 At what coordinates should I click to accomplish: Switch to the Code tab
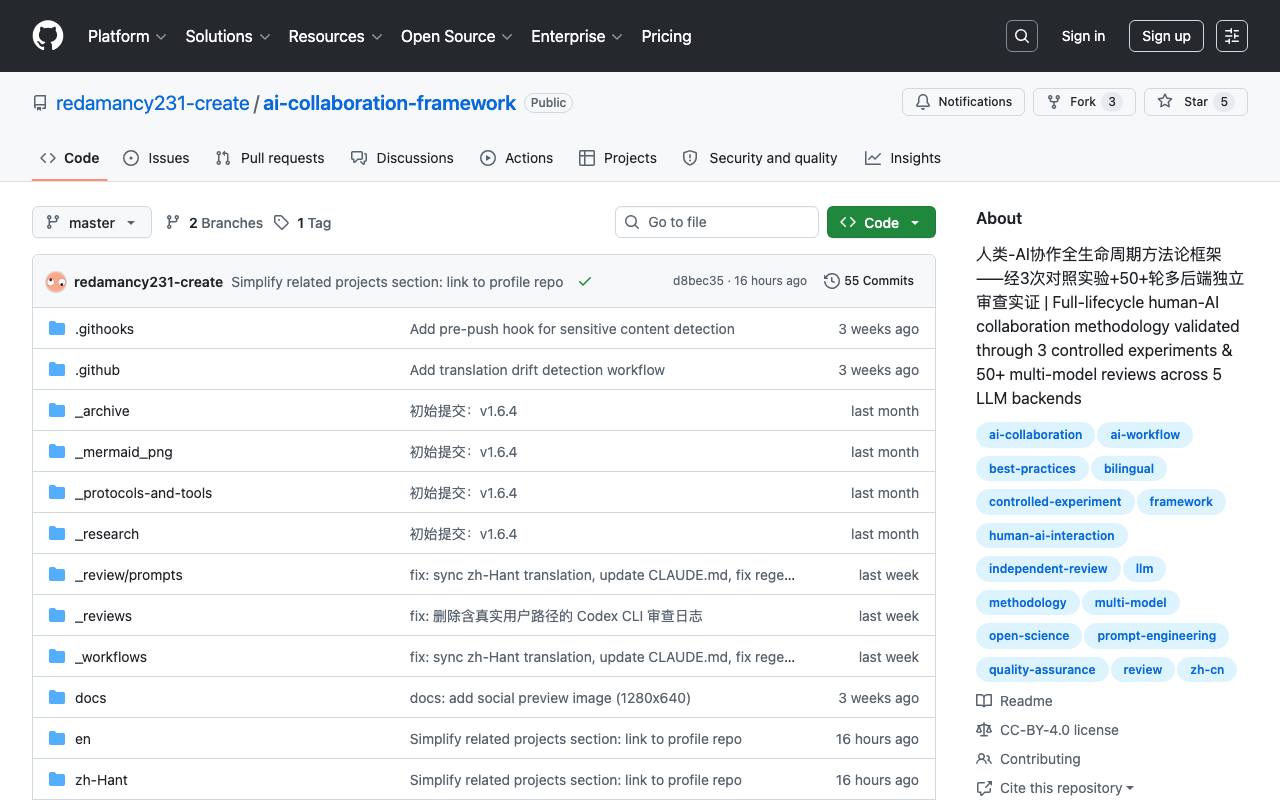point(70,158)
